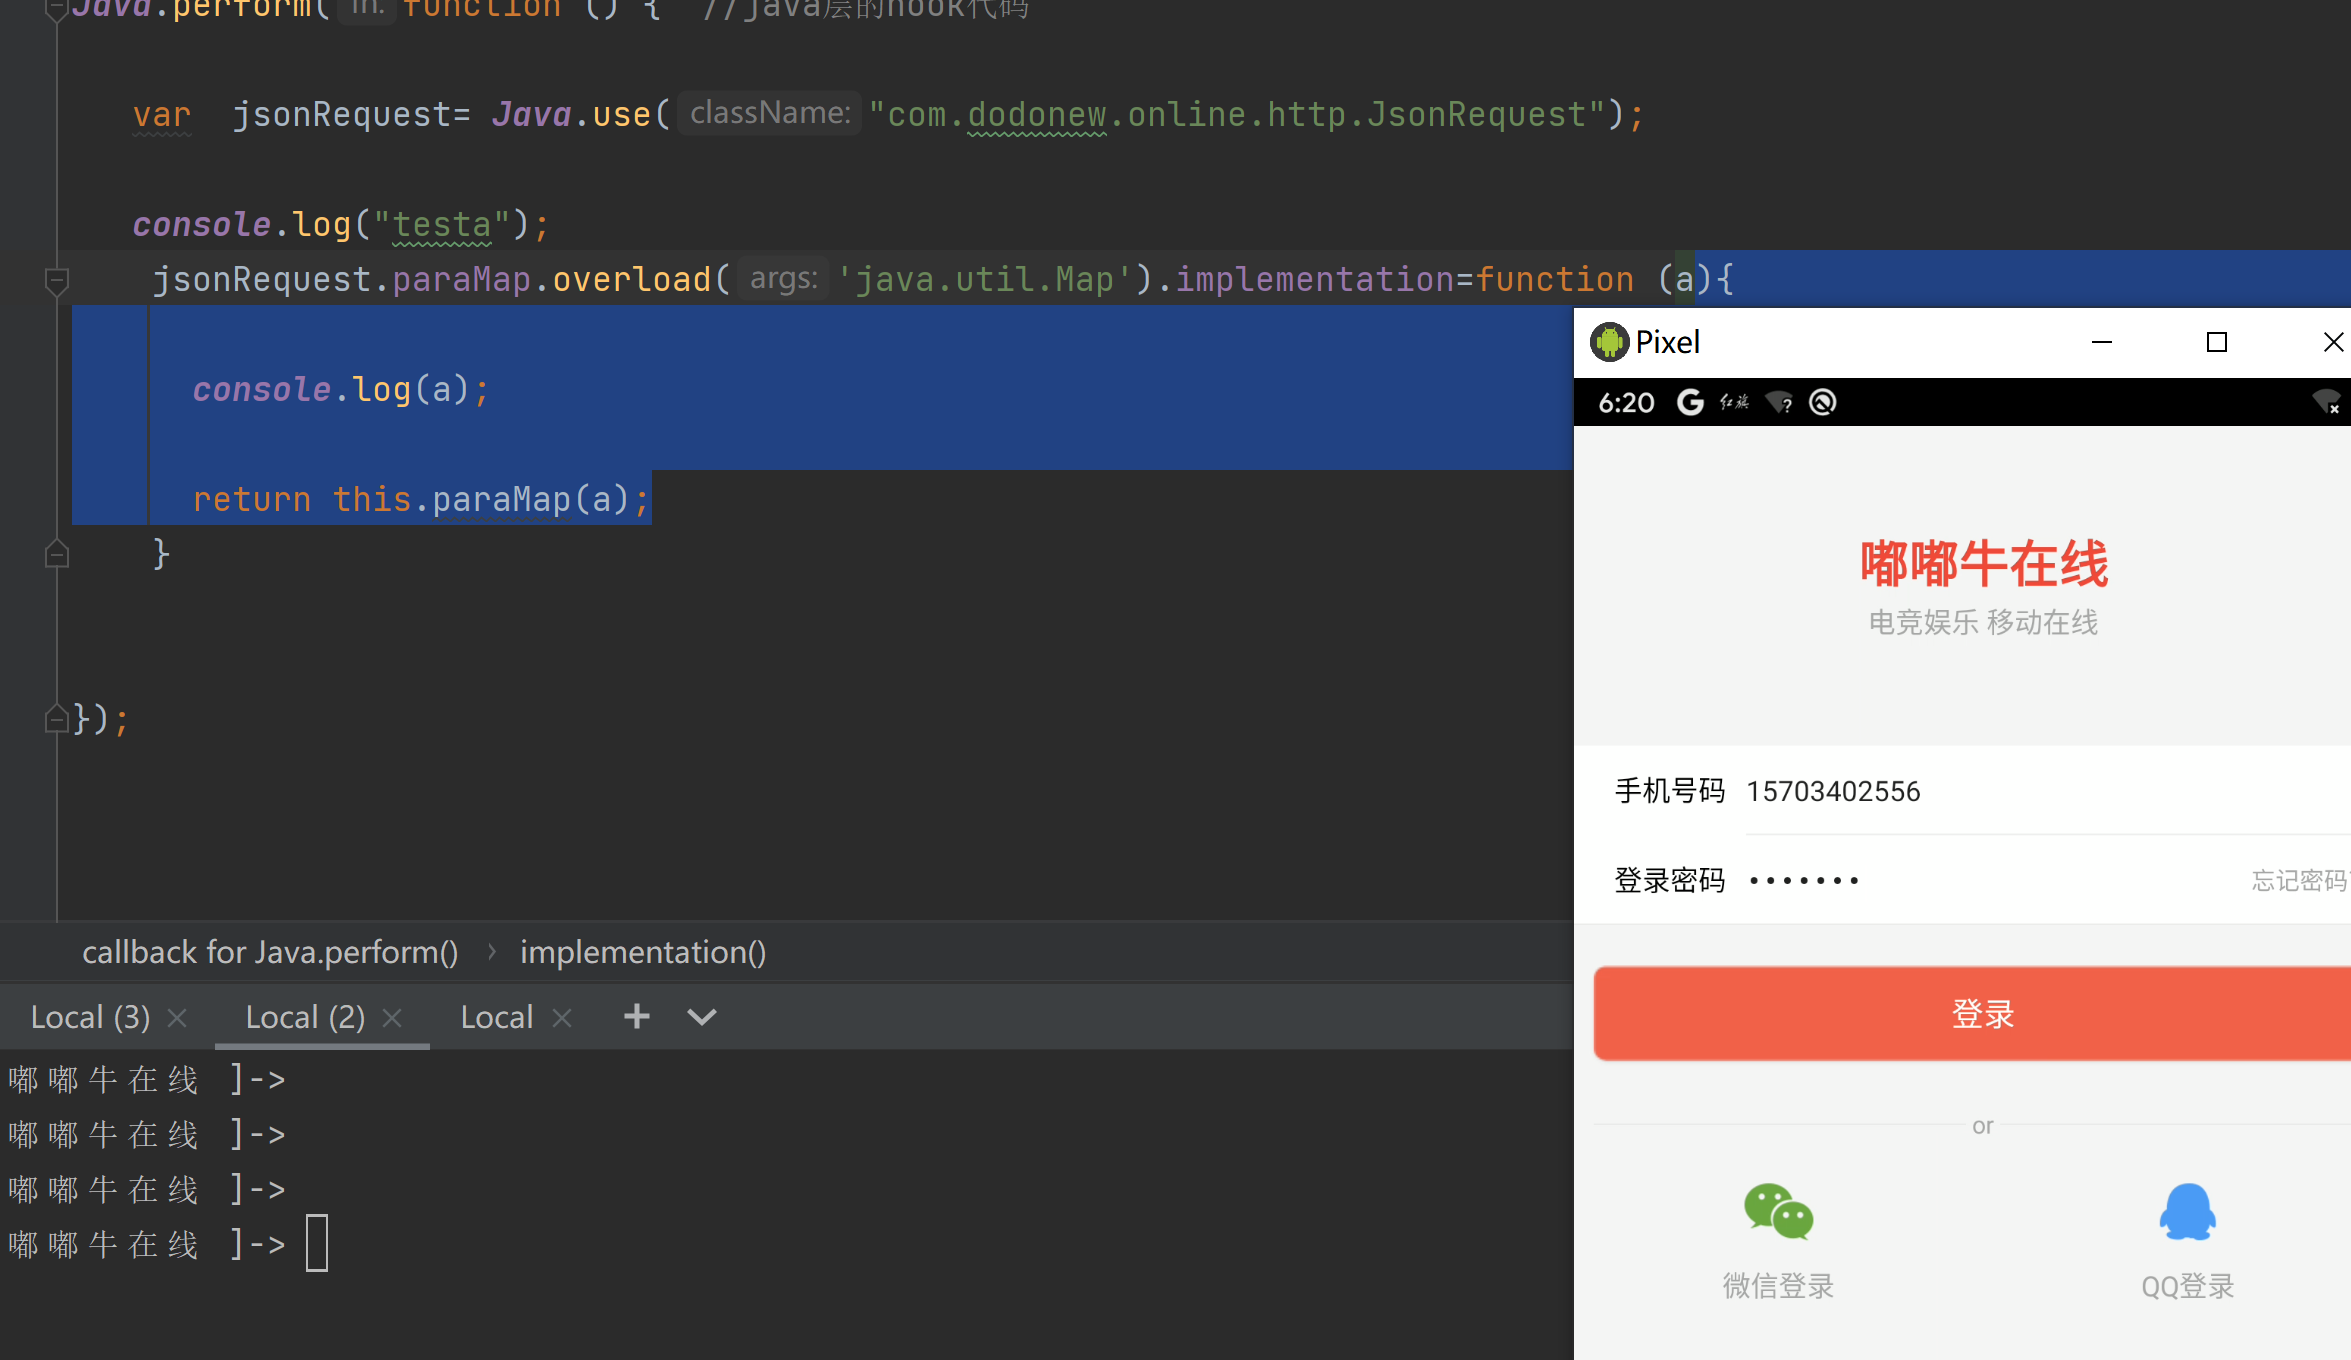Click the 登录密码 label

tap(1670, 881)
